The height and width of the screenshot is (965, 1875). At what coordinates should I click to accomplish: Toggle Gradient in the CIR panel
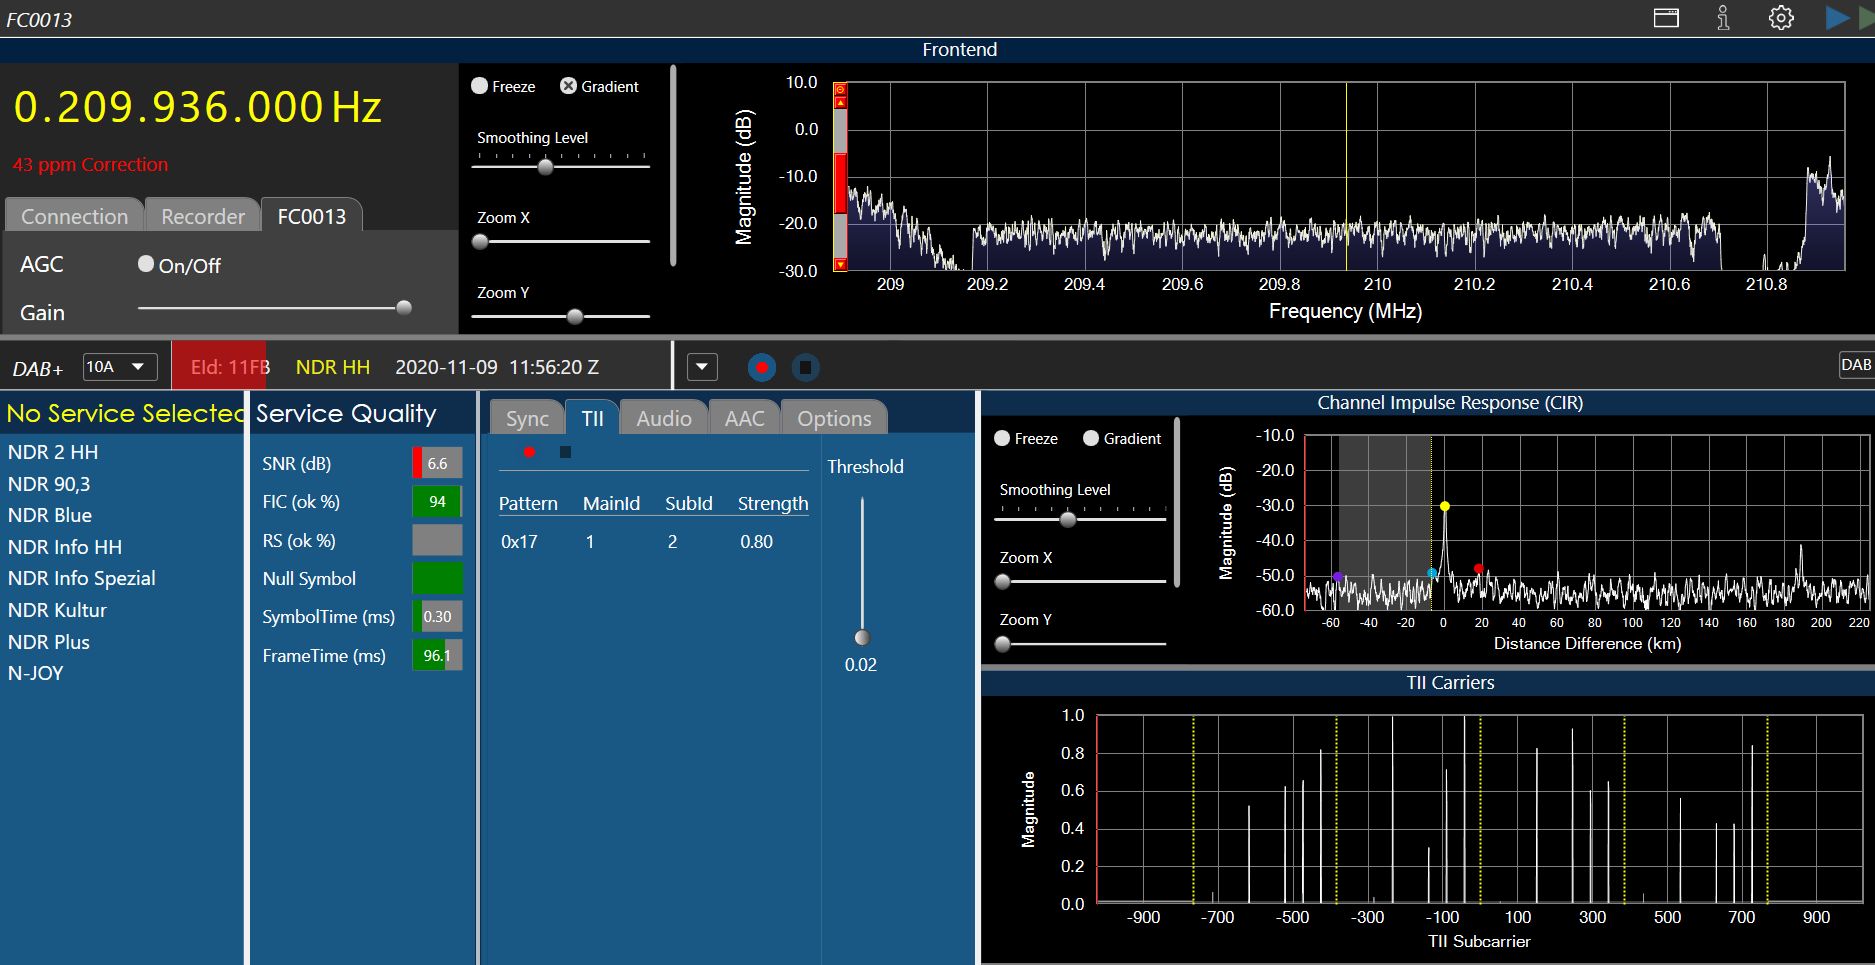[x=1091, y=438]
